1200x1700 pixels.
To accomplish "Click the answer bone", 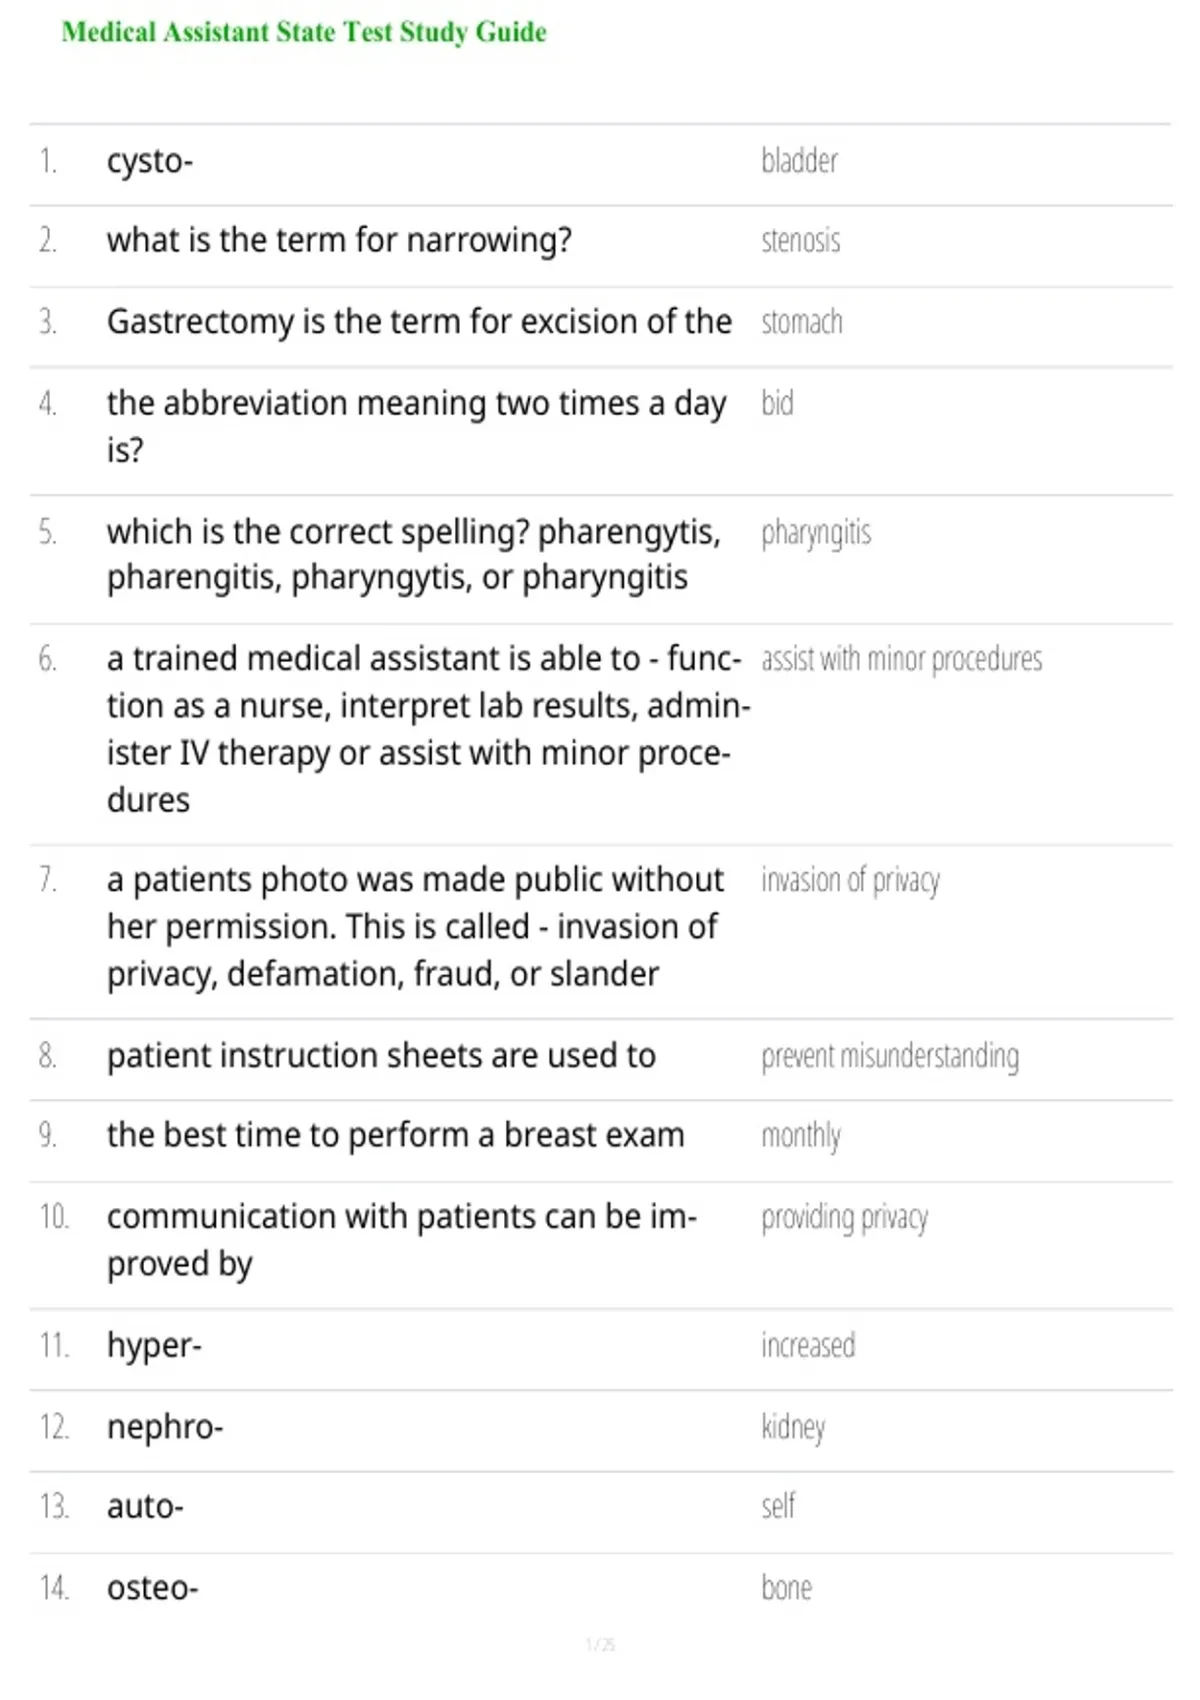I will click(786, 1588).
